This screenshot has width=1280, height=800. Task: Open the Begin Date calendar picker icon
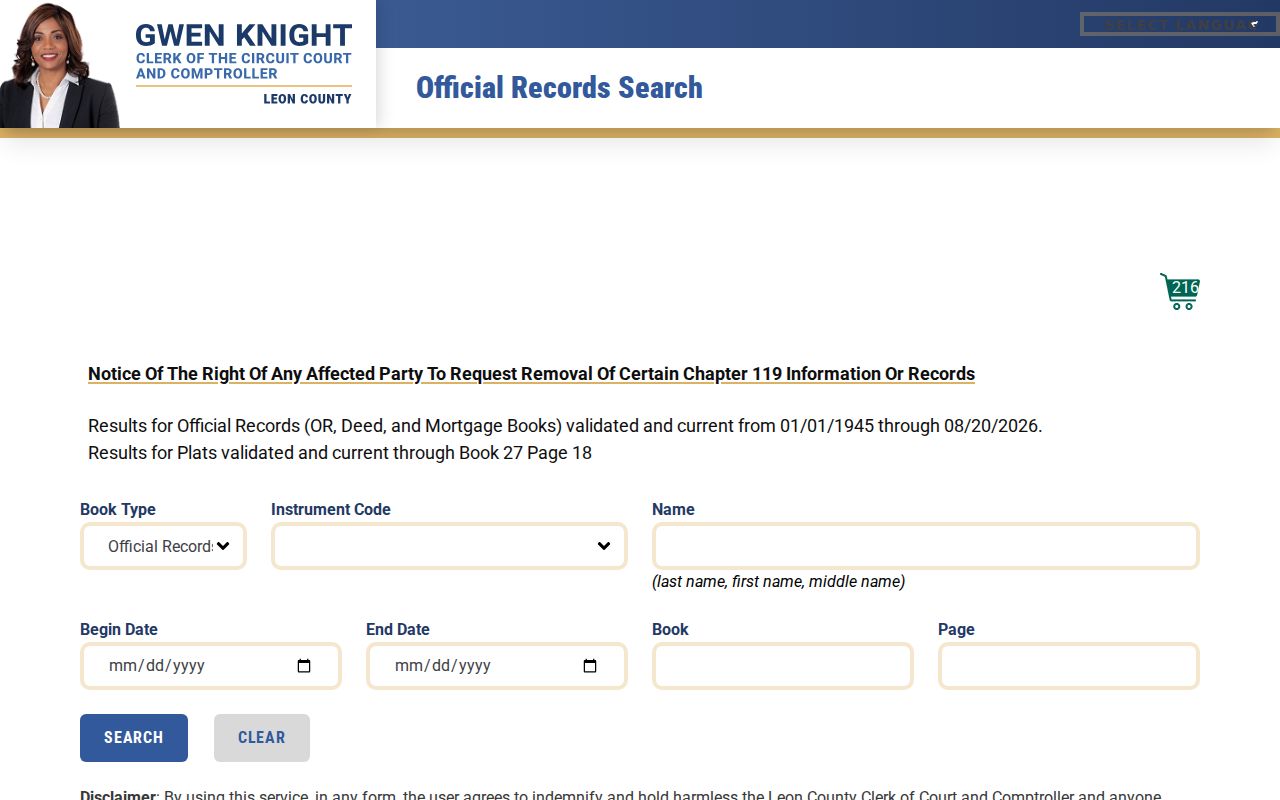pos(304,666)
